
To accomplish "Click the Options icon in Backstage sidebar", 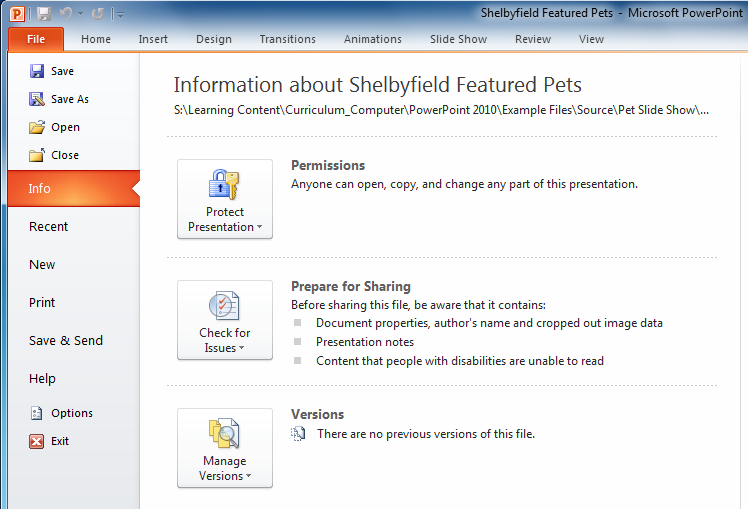I will click(37, 413).
